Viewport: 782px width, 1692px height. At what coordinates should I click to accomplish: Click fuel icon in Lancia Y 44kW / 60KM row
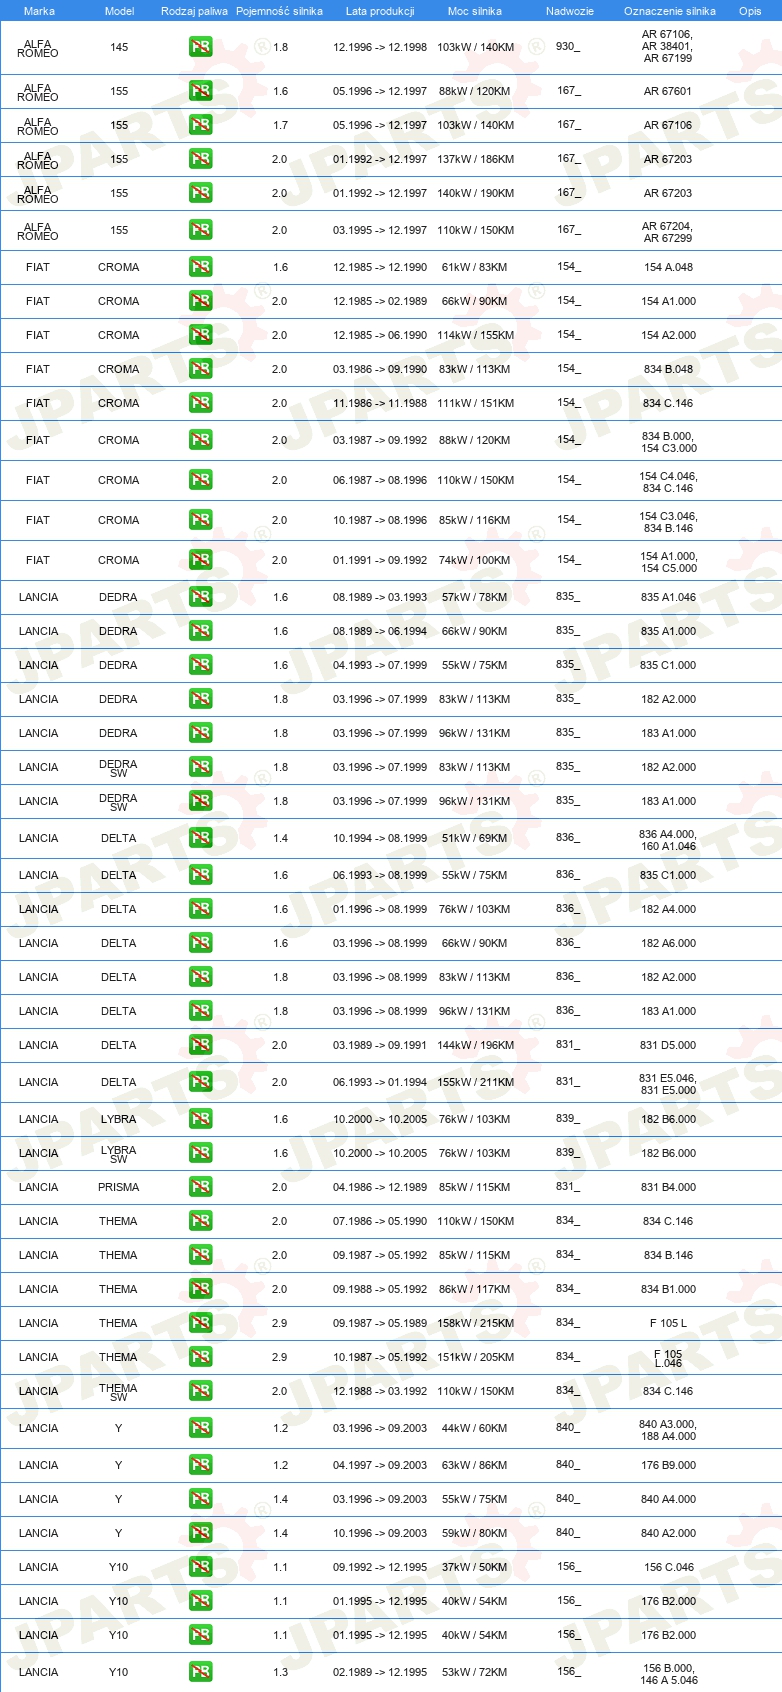pyautogui.click(x=201, y=1428)
